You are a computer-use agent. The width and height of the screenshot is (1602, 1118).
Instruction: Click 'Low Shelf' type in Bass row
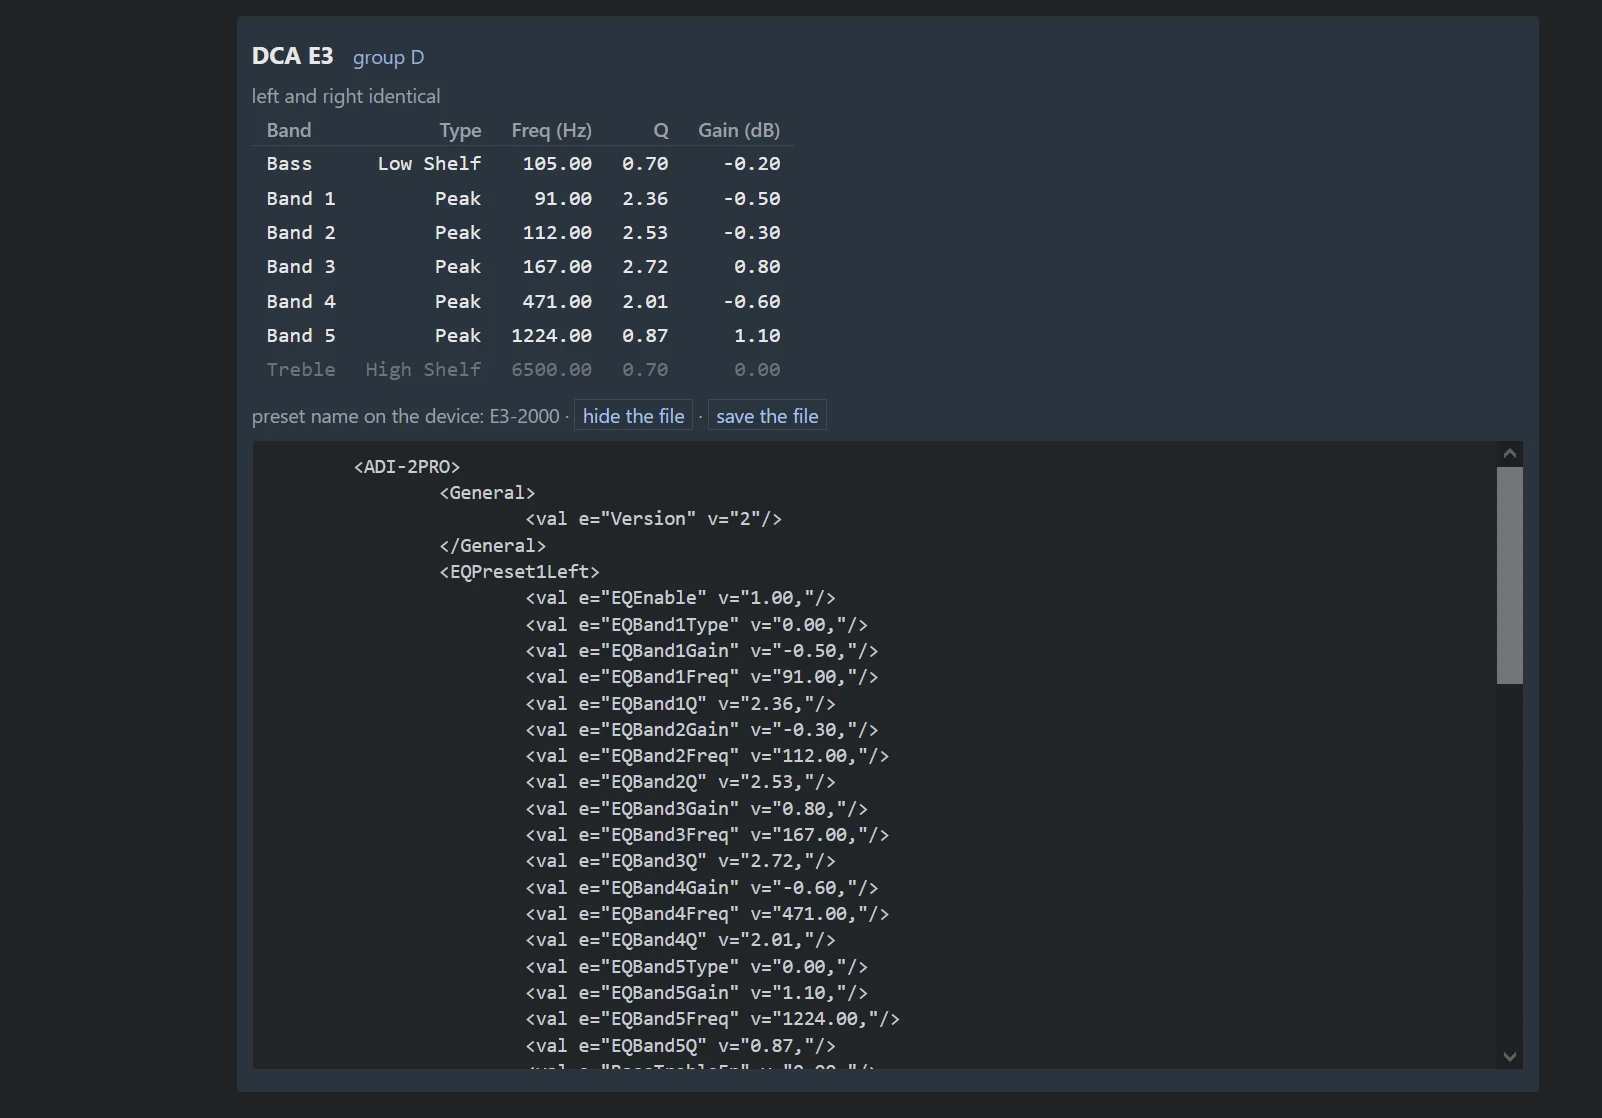tap(430, 164)
